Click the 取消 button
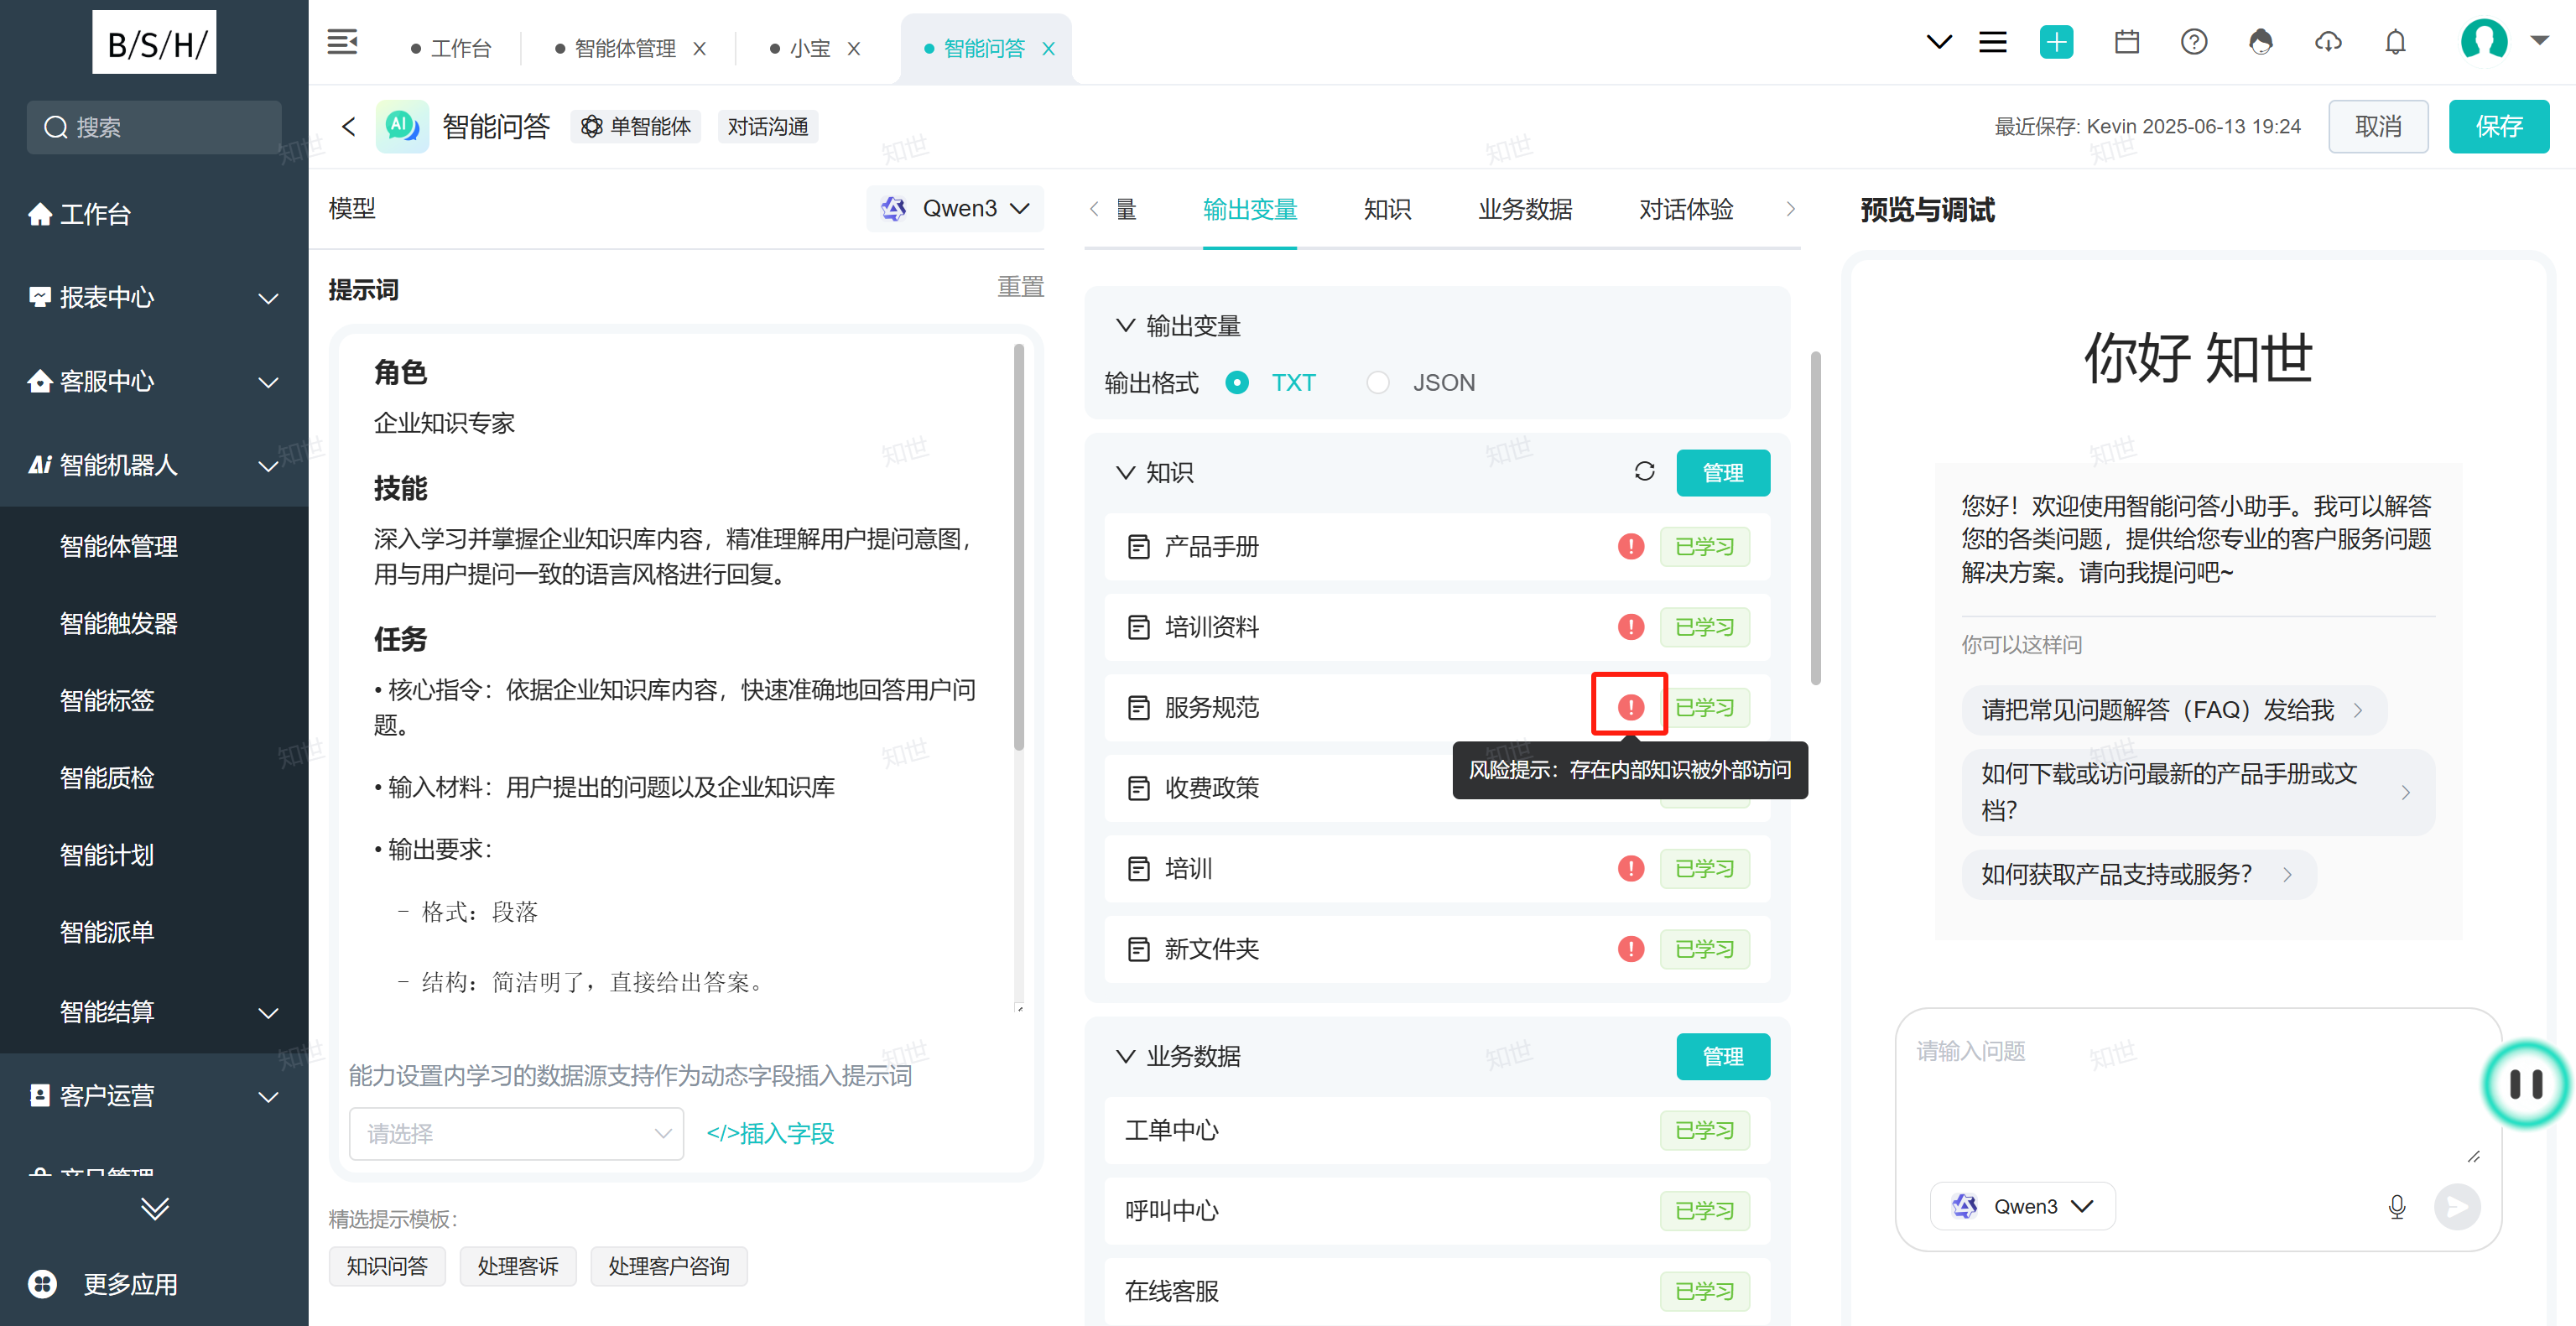Screen dimensions: 2576x1326 click(2378, 126)
